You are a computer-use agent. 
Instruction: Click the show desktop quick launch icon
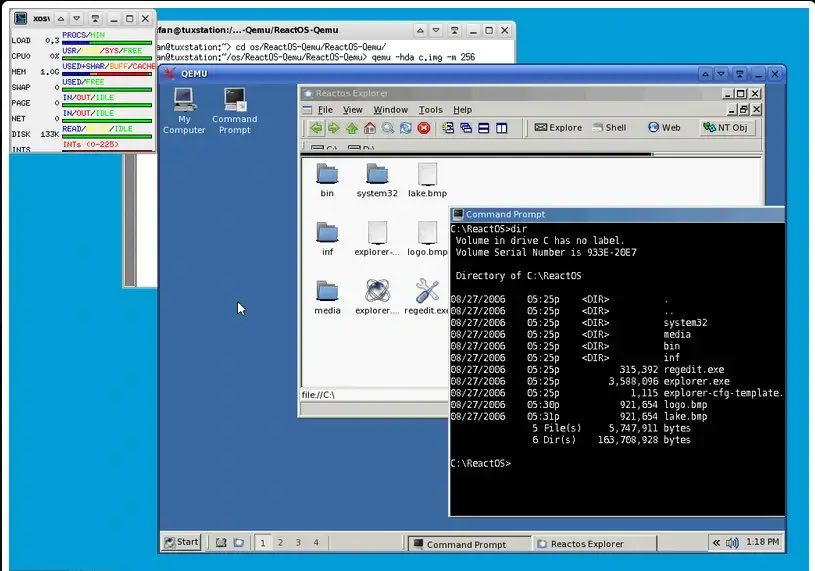coord(221,543)
